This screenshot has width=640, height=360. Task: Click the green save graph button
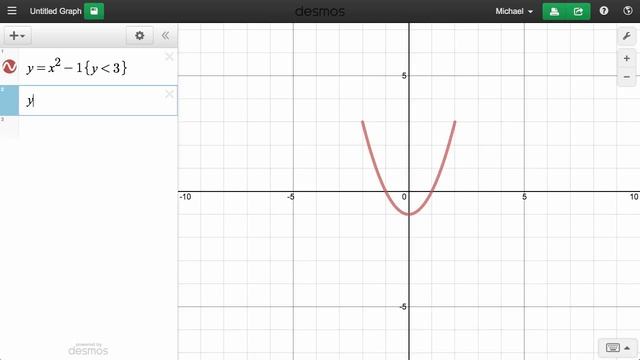tap(94, 11)
